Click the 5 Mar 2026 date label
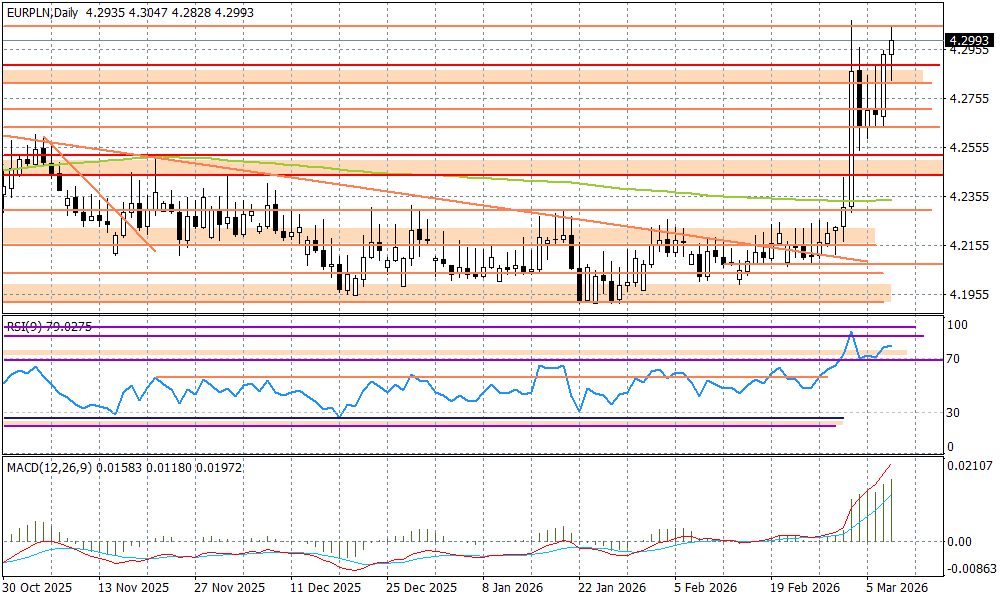The image size is (1000, 600). click(895, 588)
